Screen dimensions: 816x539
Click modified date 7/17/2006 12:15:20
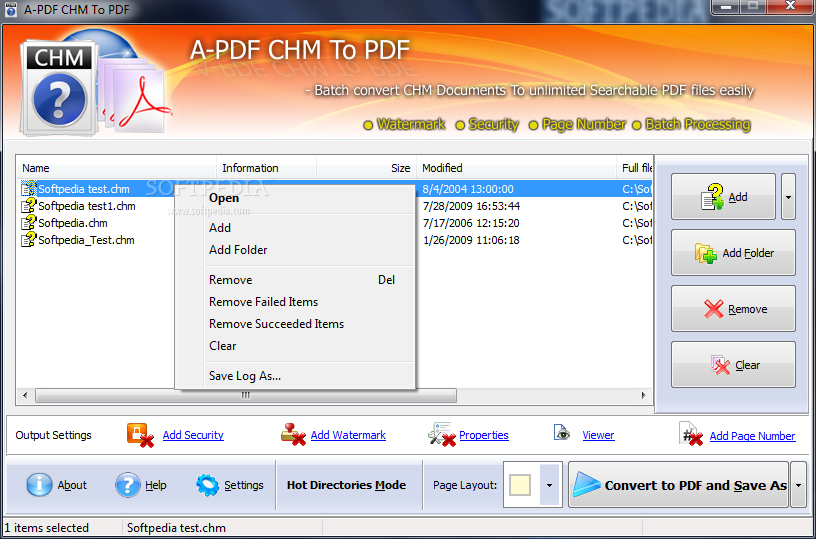tap(471, 223)
